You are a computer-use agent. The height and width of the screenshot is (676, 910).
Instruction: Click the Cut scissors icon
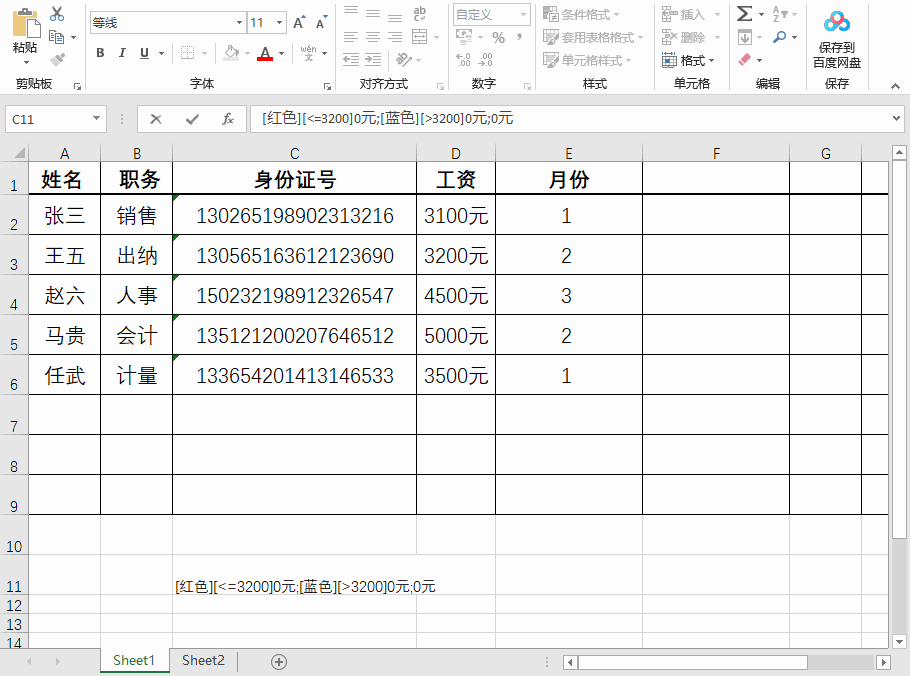[x=56, y=14]
